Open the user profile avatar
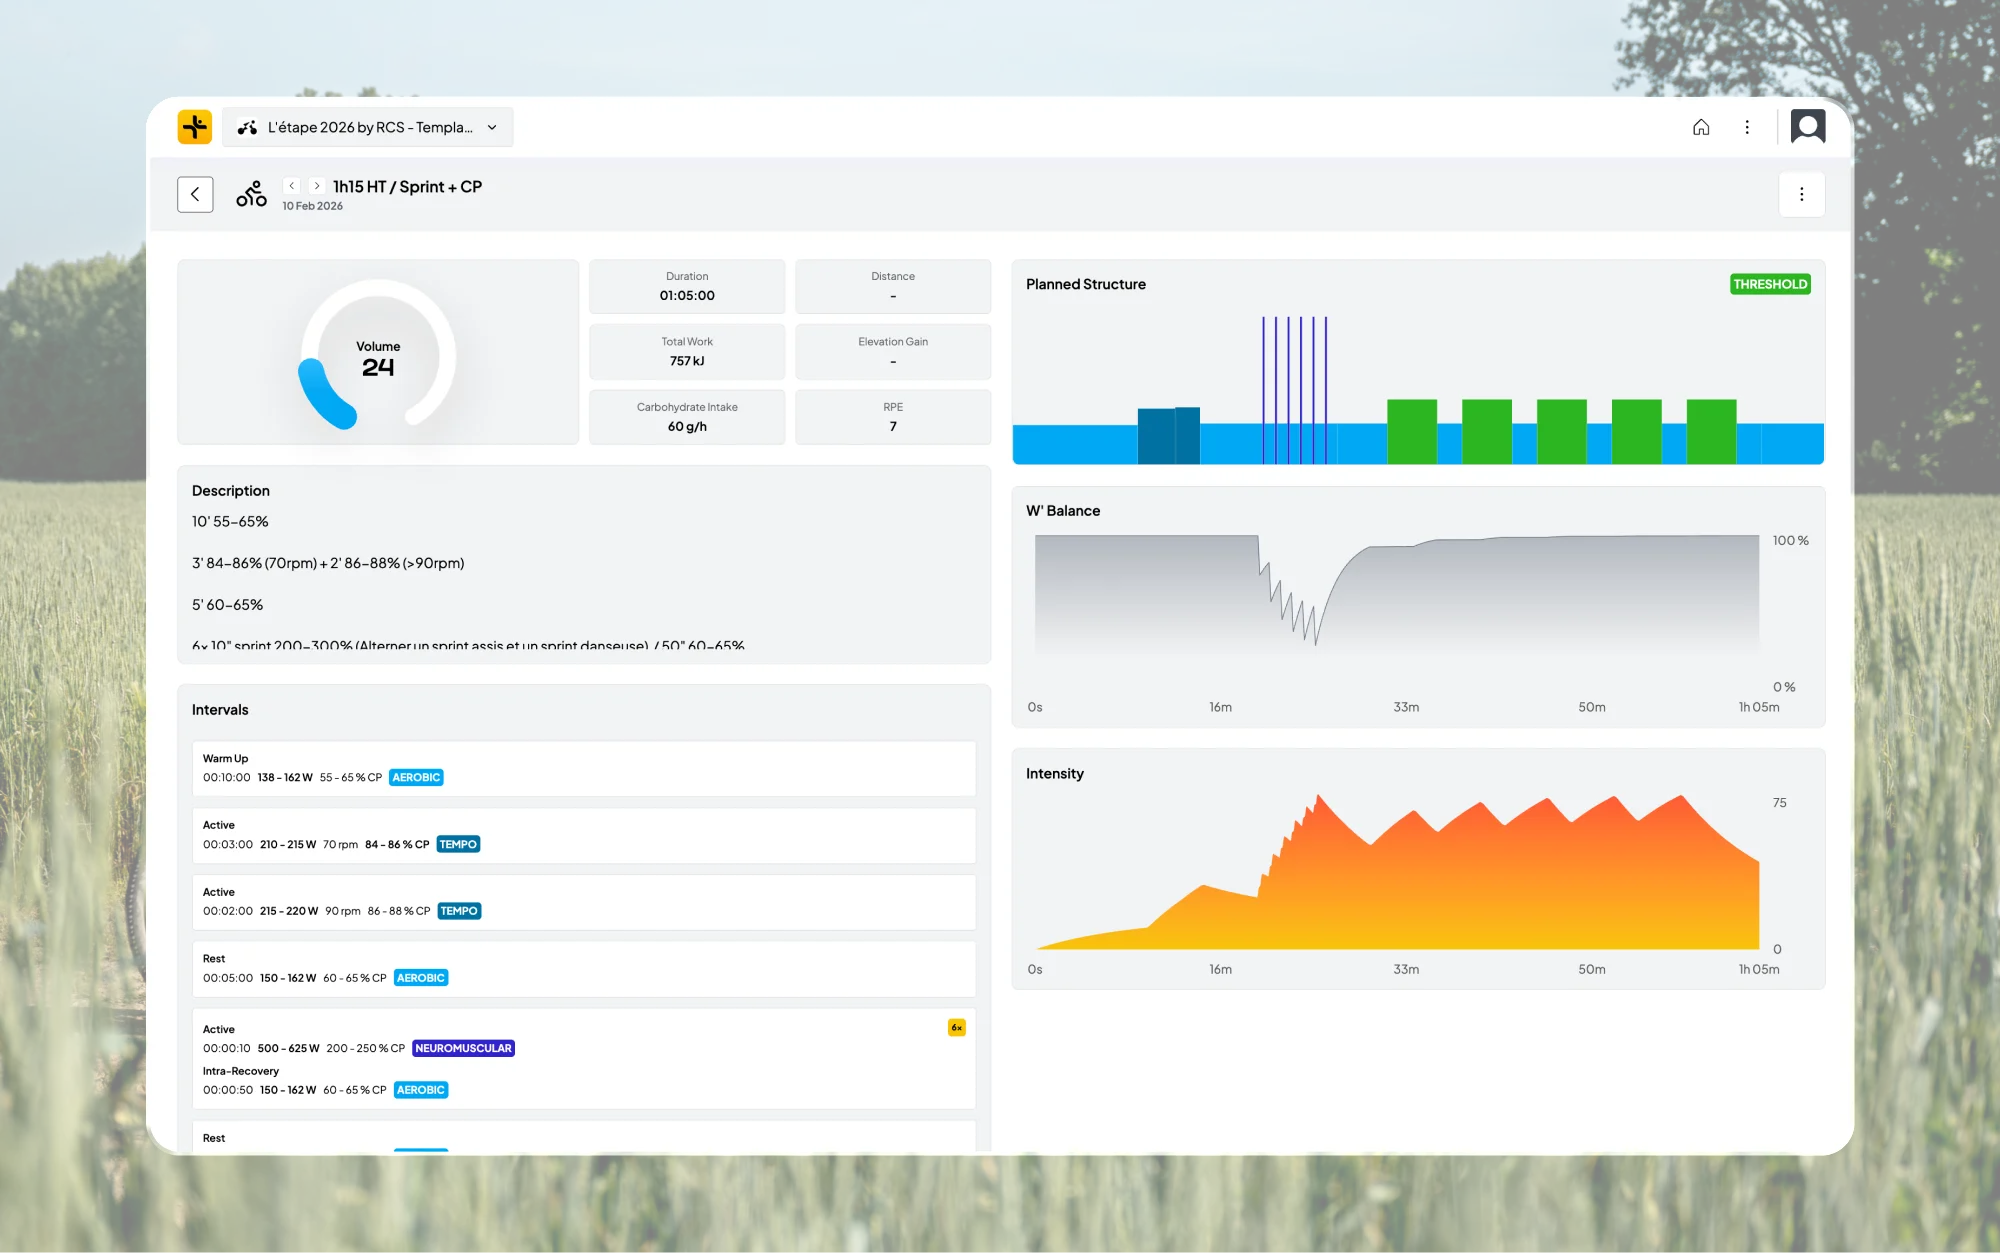Viewport: 2000px width, 1253px height. 1808,127
